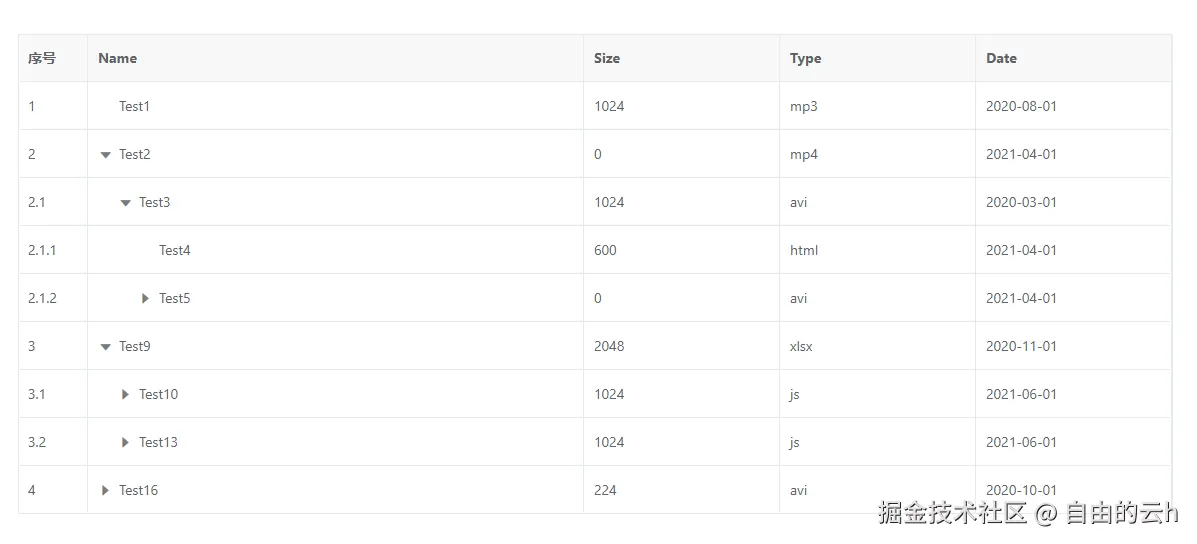Click the Size column header

coord(607,58)
